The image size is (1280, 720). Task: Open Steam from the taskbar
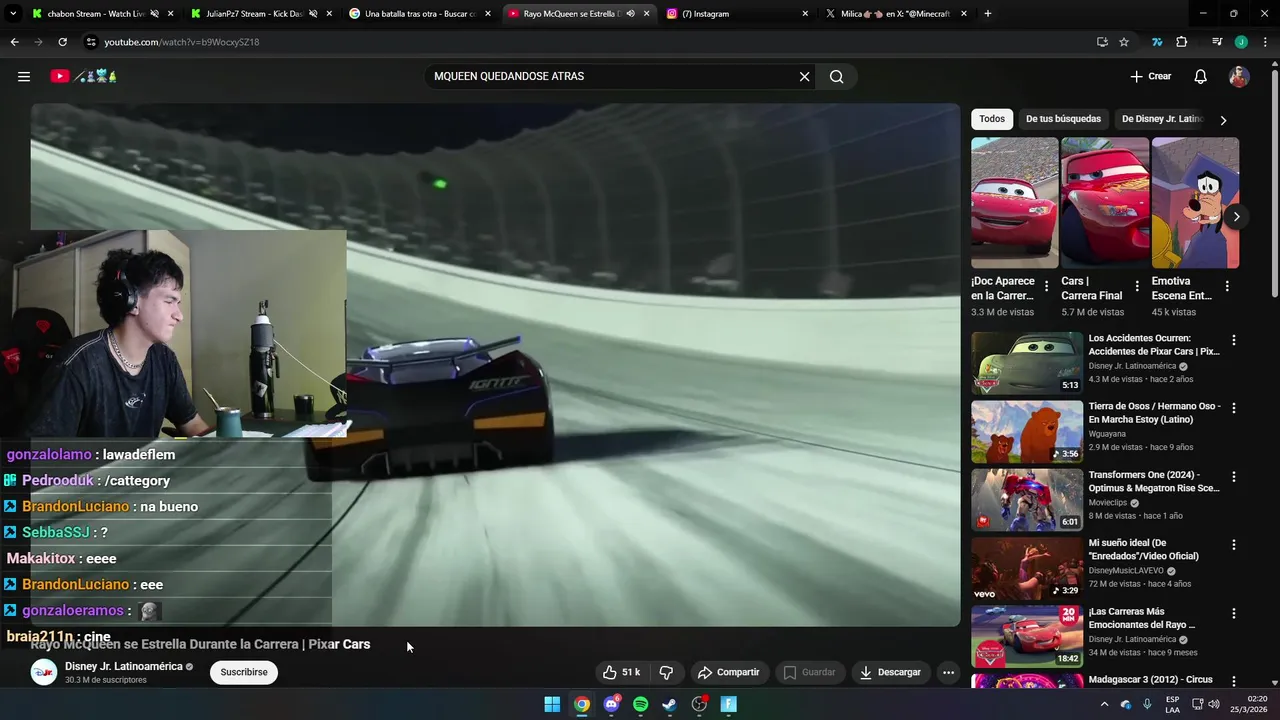pos(670,704)
